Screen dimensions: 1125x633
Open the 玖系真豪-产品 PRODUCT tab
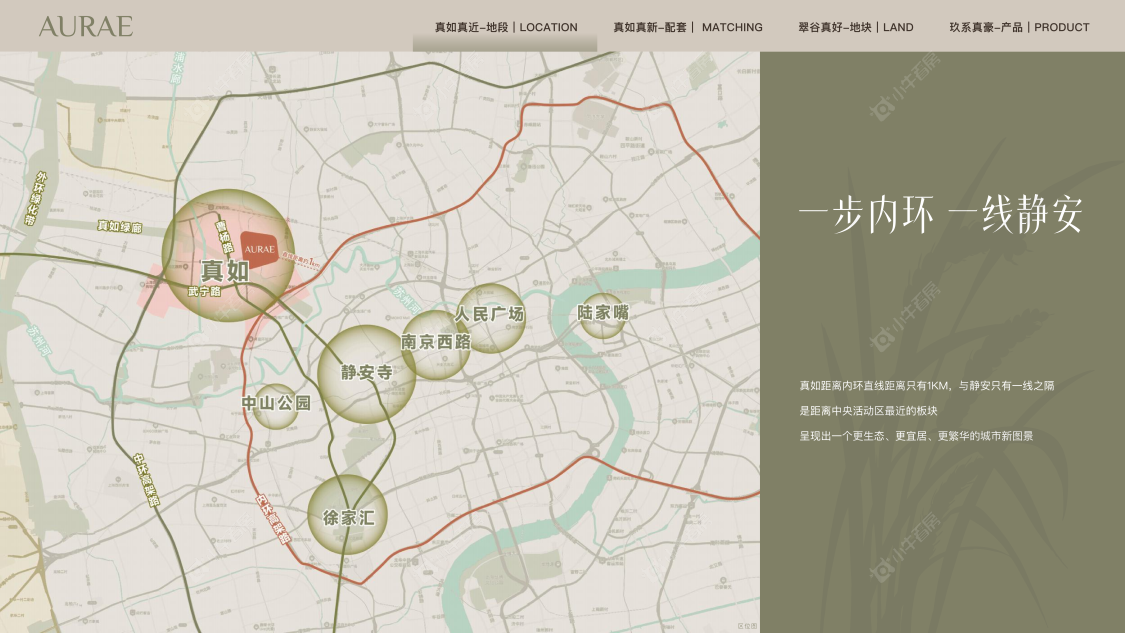(x=1019, y=27)
